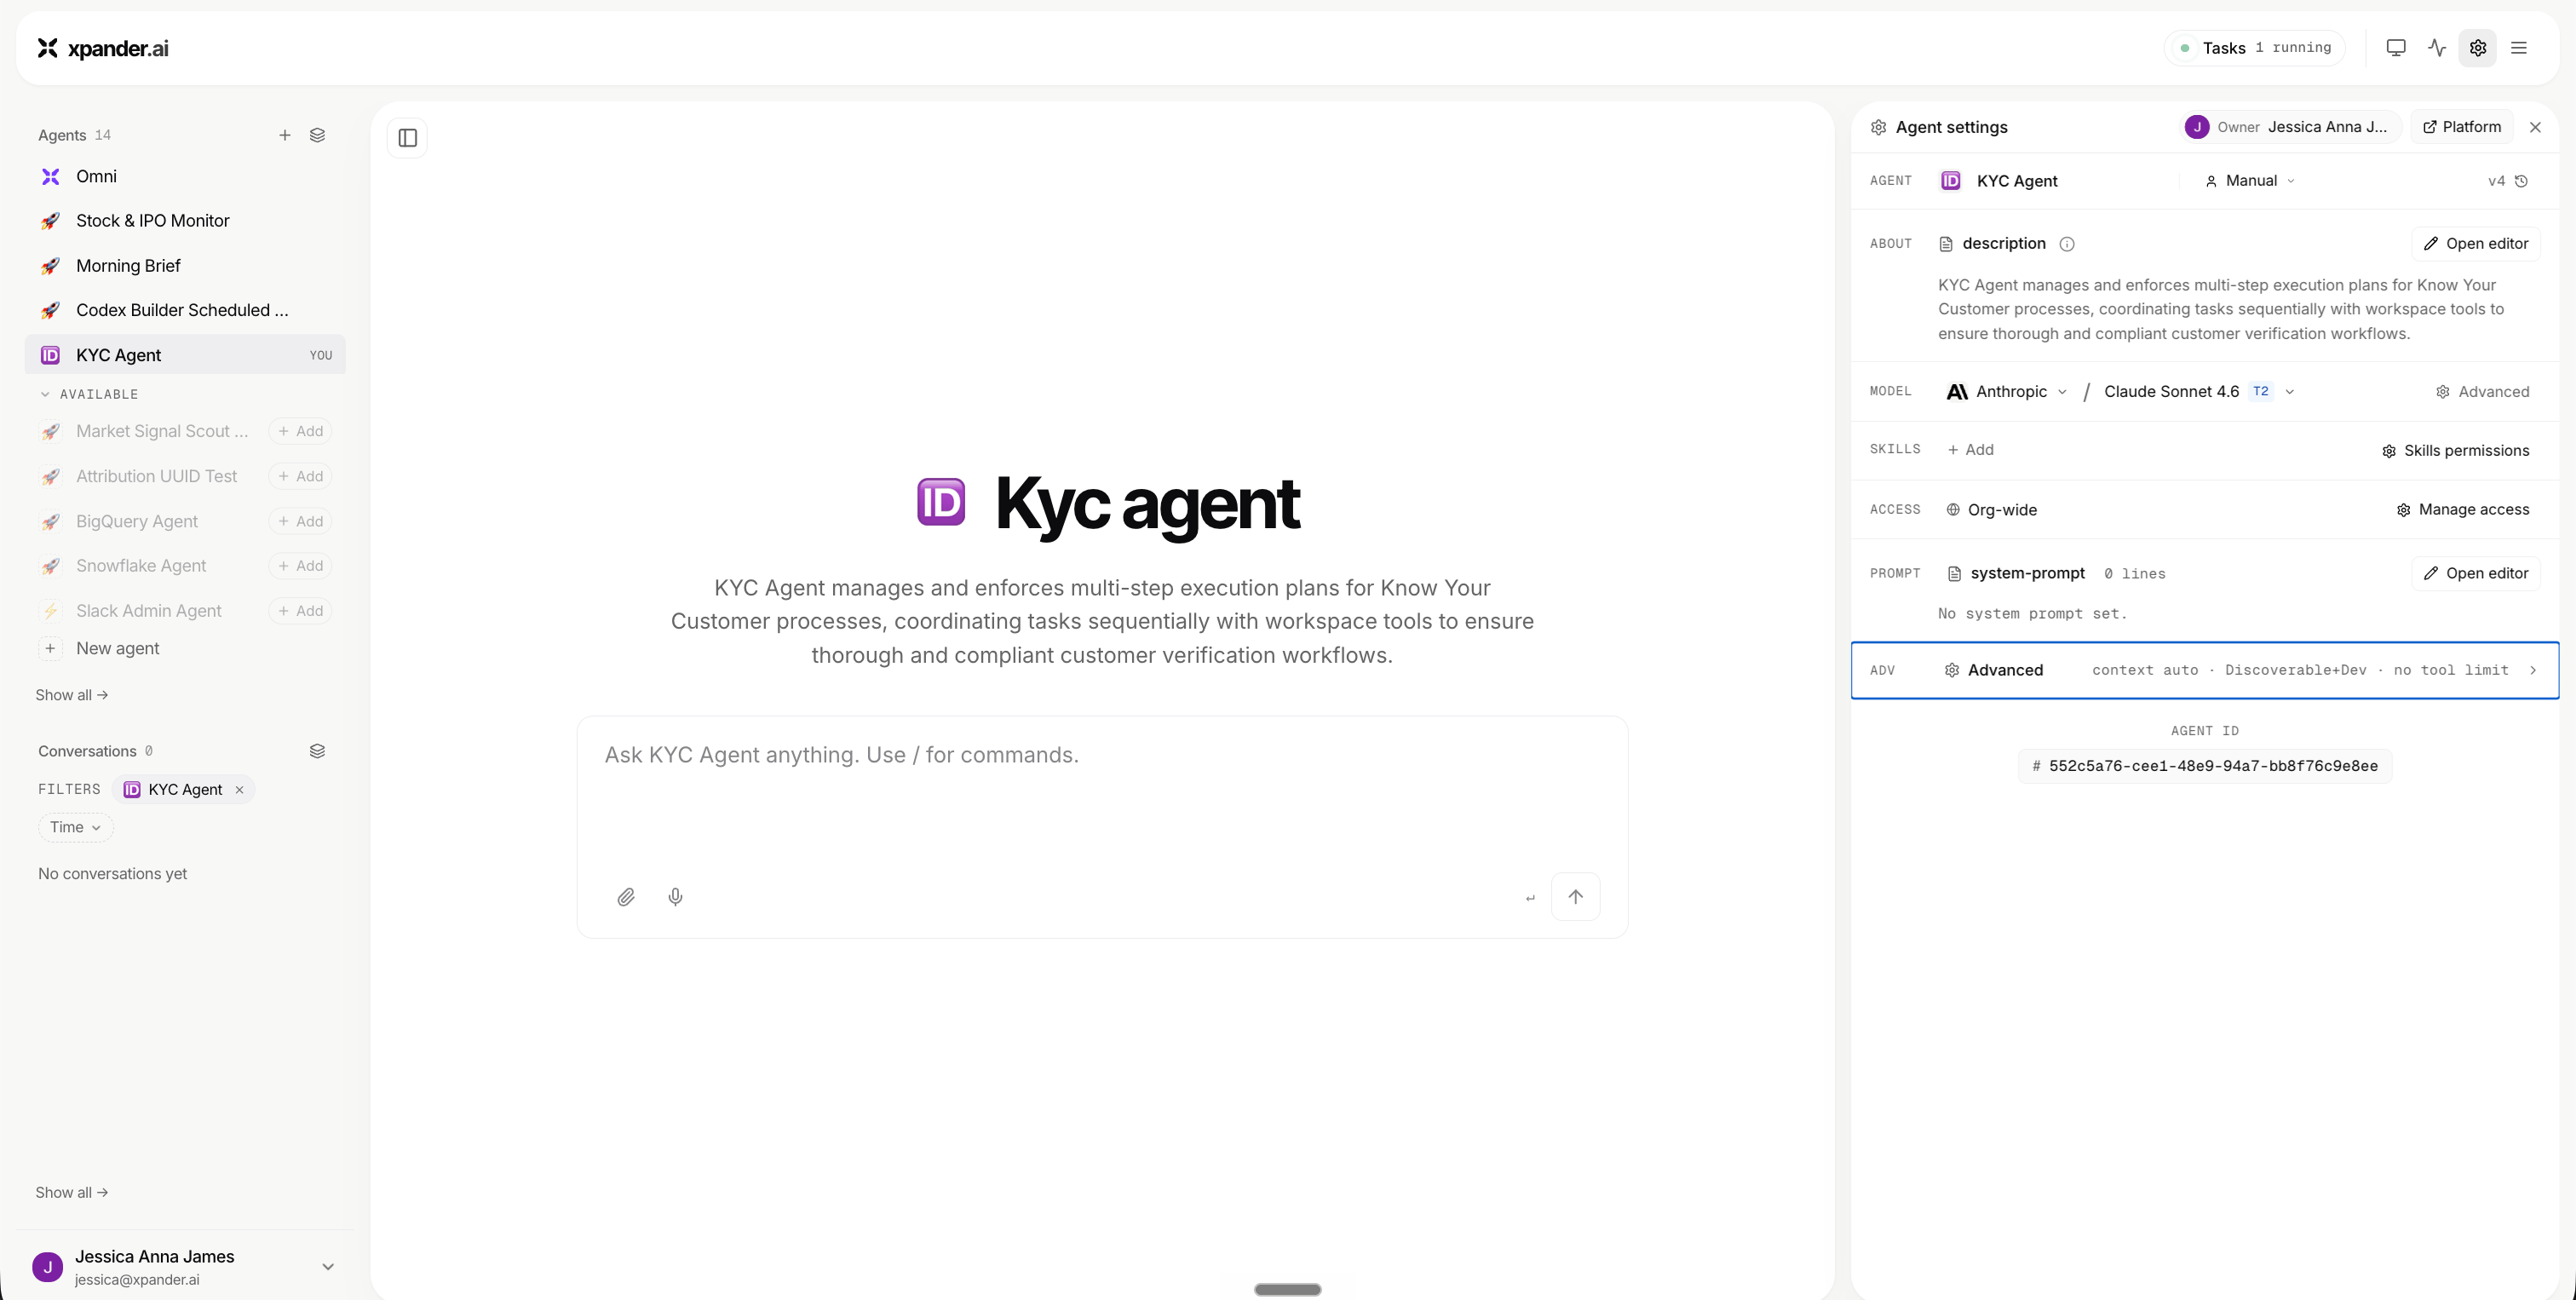Attach a file with the paperclip icon
This screenshot has width=2576, height=1300.
click(x=626, y=897)
